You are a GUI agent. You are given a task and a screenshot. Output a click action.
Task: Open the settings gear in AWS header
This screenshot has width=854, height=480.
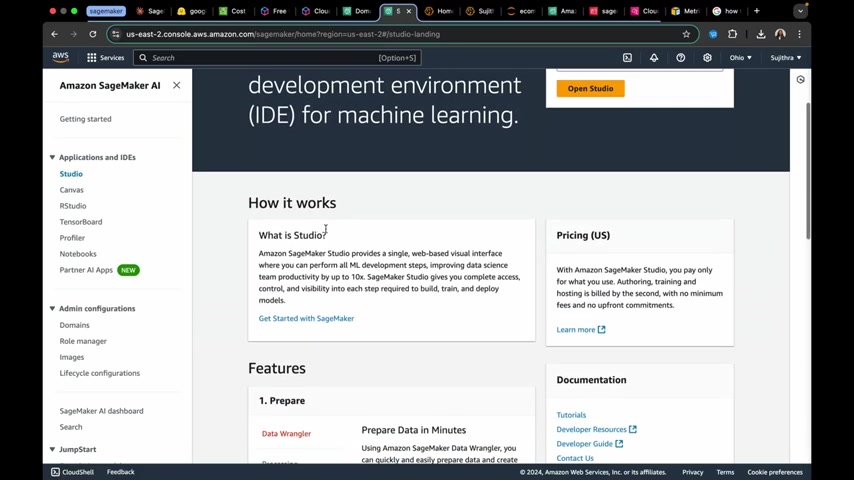(707, 57)
